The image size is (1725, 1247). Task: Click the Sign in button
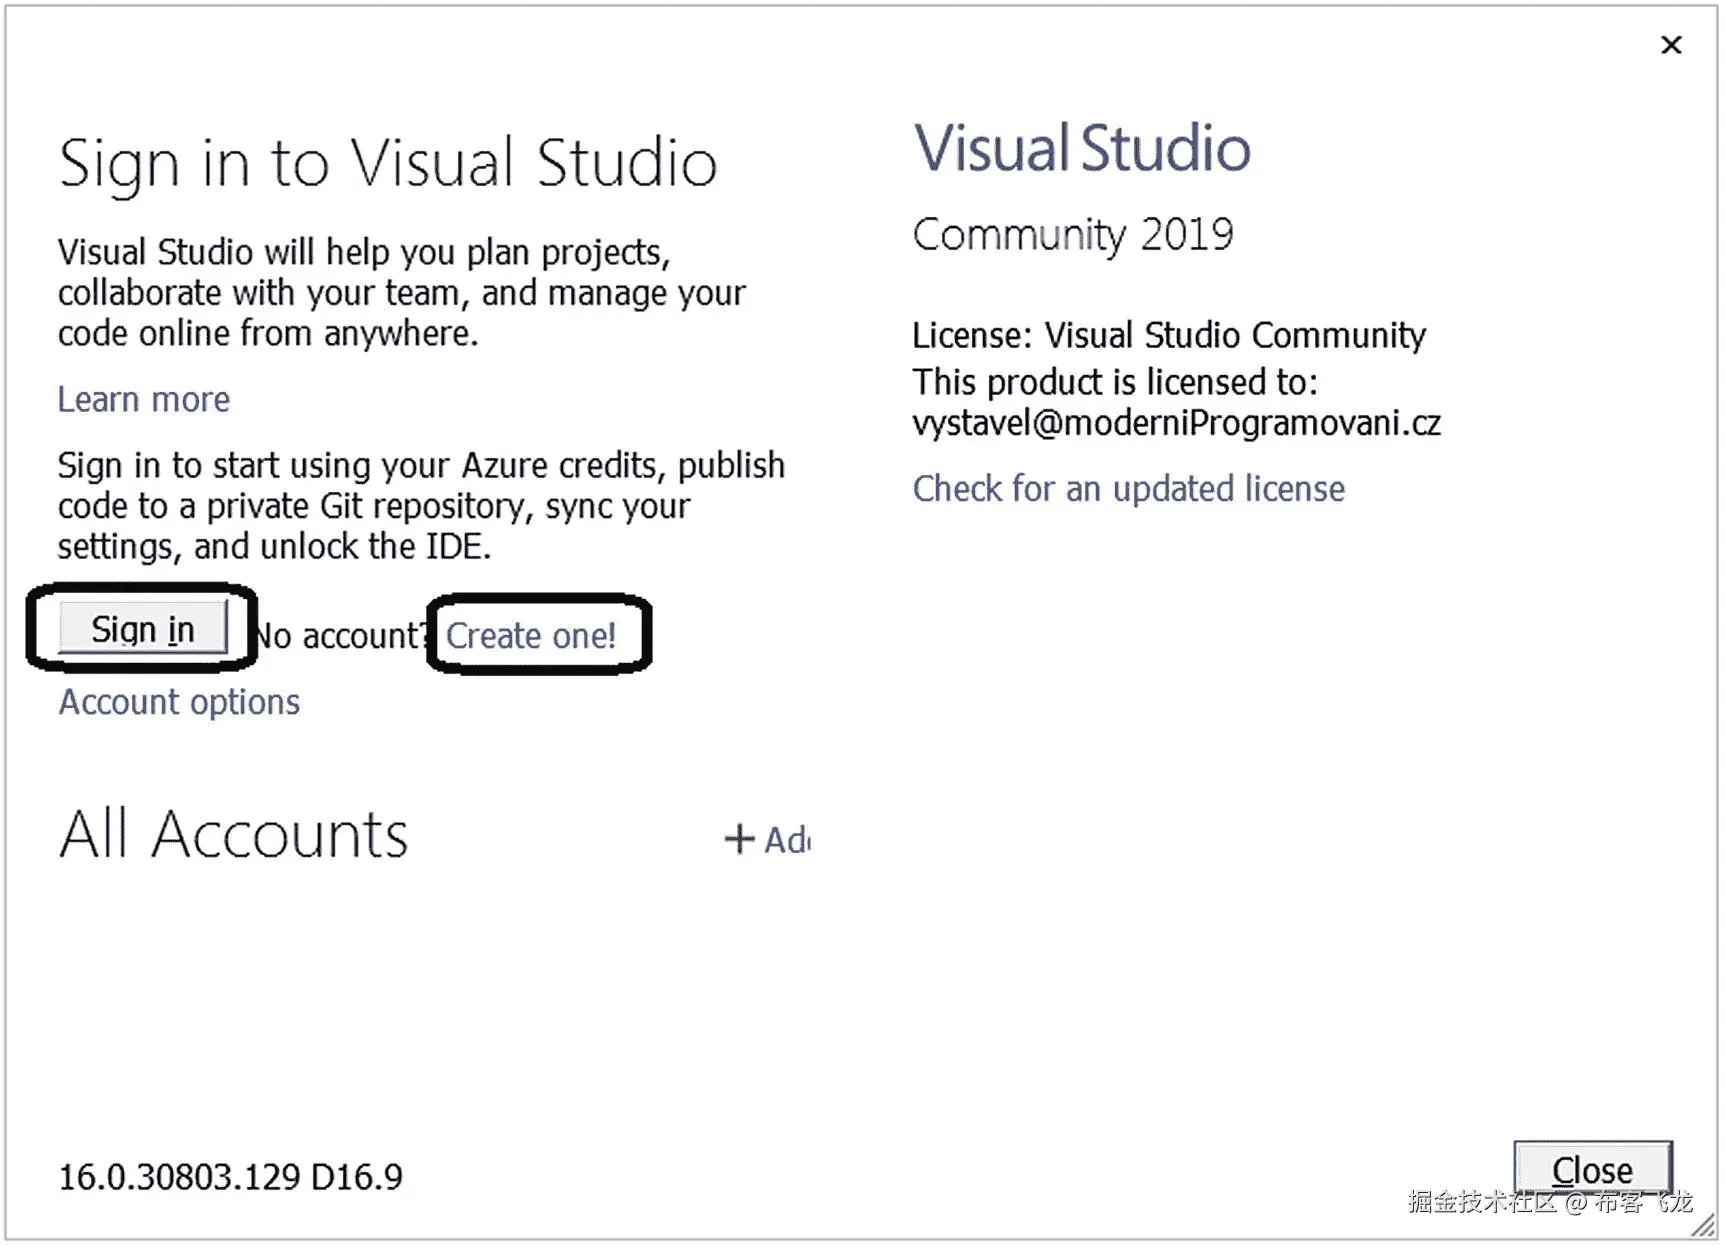(143, 628)
